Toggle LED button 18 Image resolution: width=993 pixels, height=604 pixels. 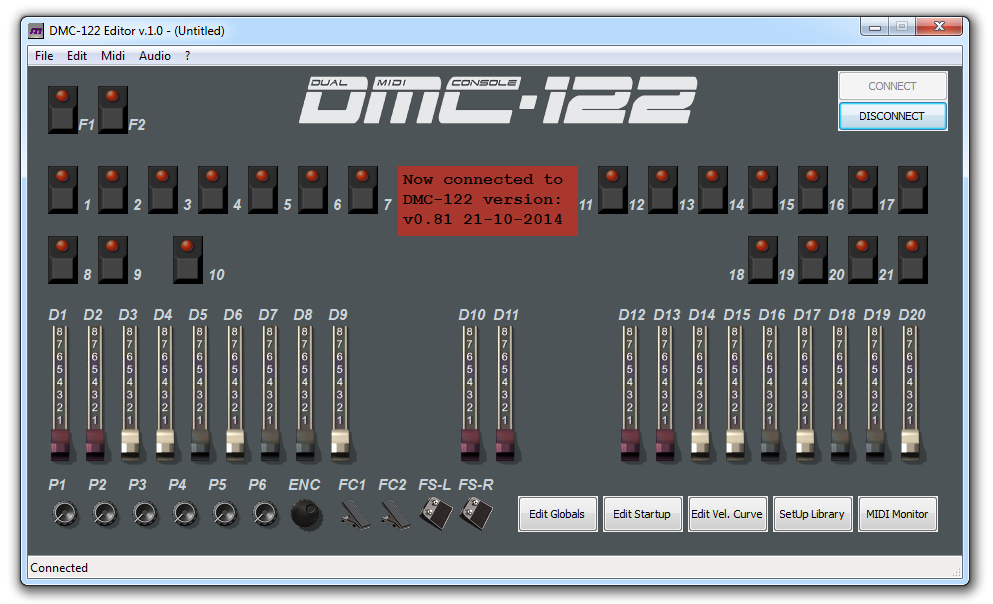coord(762,260)
